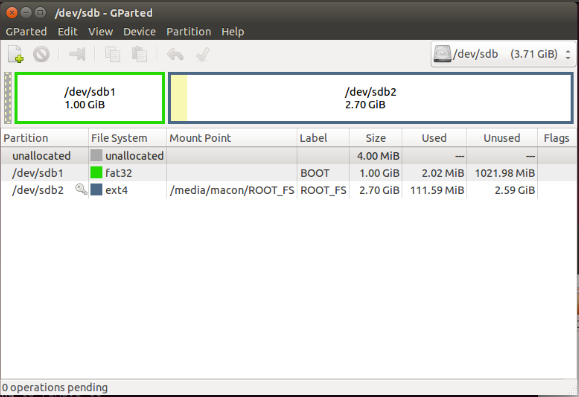Click the Label column header

323,138
